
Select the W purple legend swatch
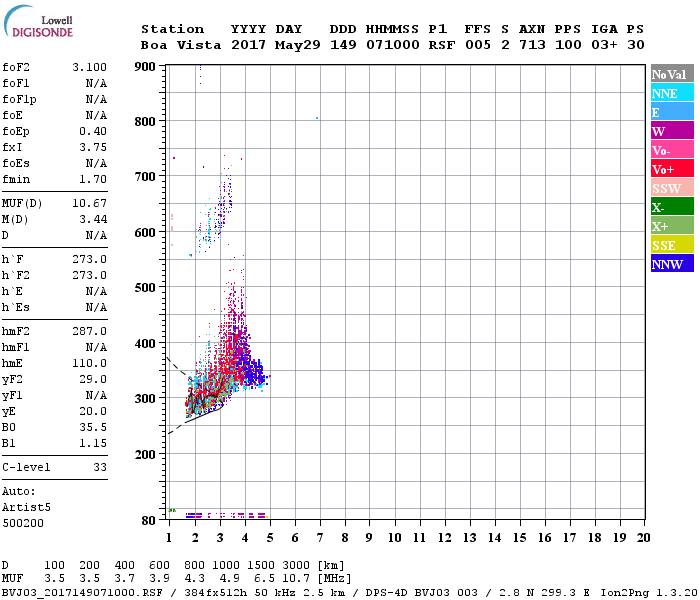tap(672, 131)
